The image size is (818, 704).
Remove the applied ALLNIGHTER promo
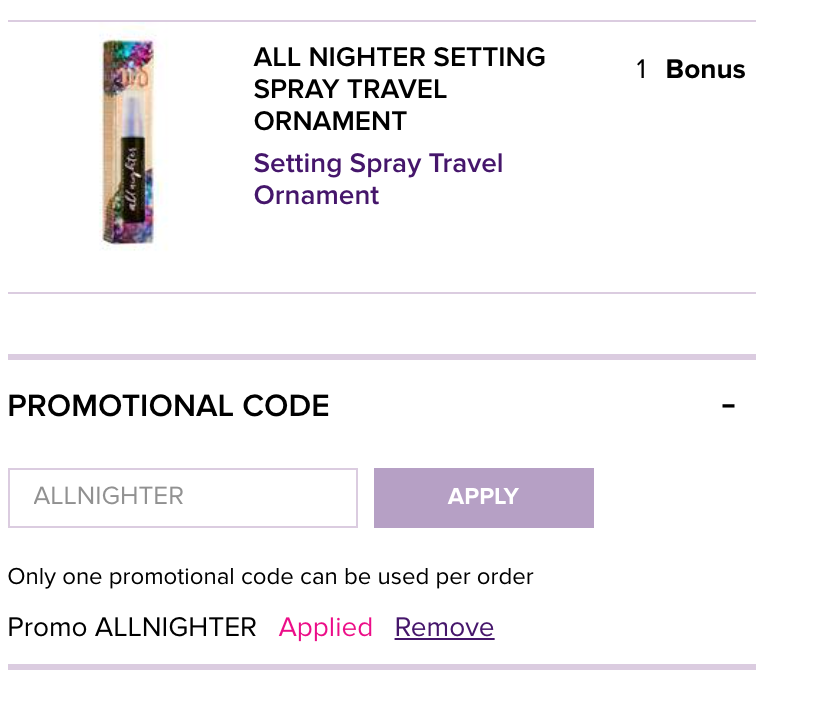coord(444,627)
